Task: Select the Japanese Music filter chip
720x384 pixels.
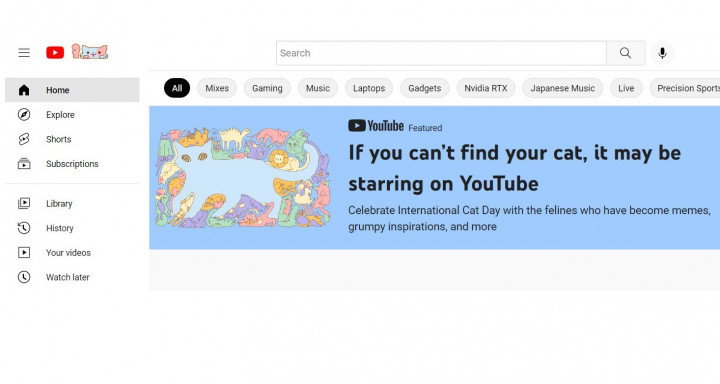Action: pyautogui.click(x=562, y=88)
